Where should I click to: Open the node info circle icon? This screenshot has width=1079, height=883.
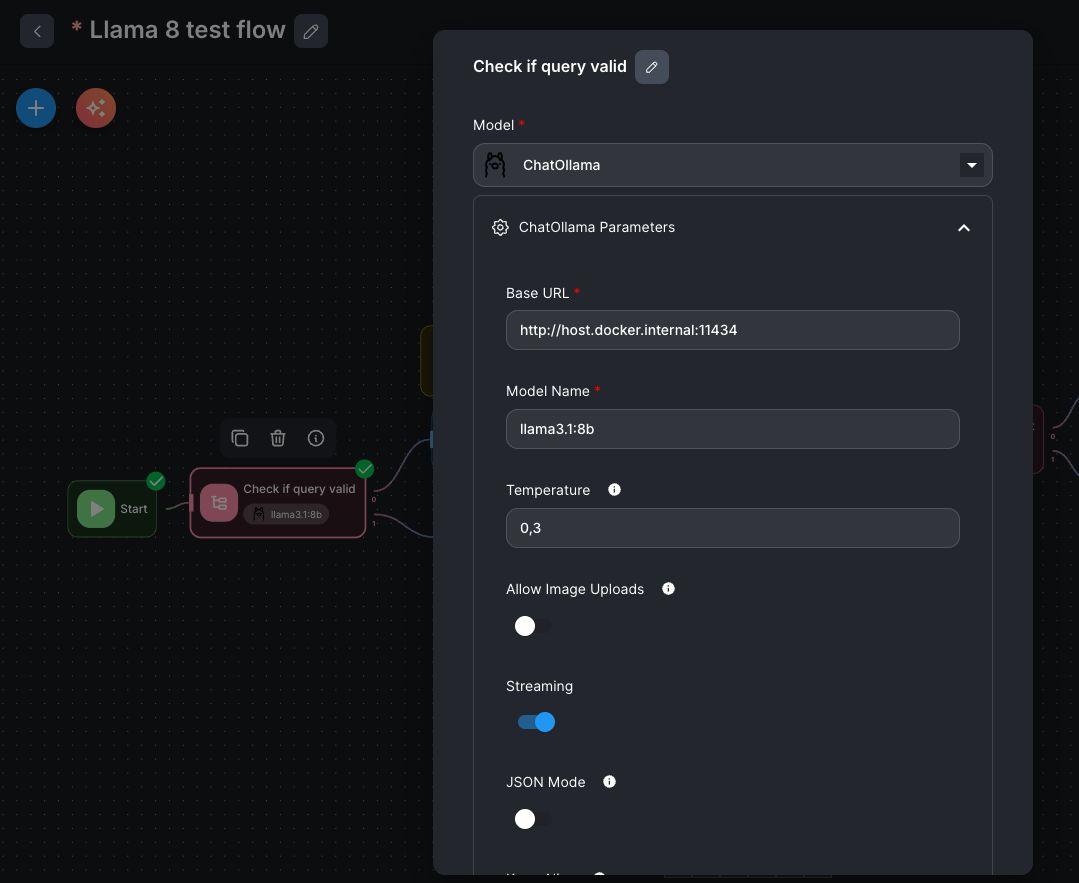pyautogui.click(x=316, y=438)
